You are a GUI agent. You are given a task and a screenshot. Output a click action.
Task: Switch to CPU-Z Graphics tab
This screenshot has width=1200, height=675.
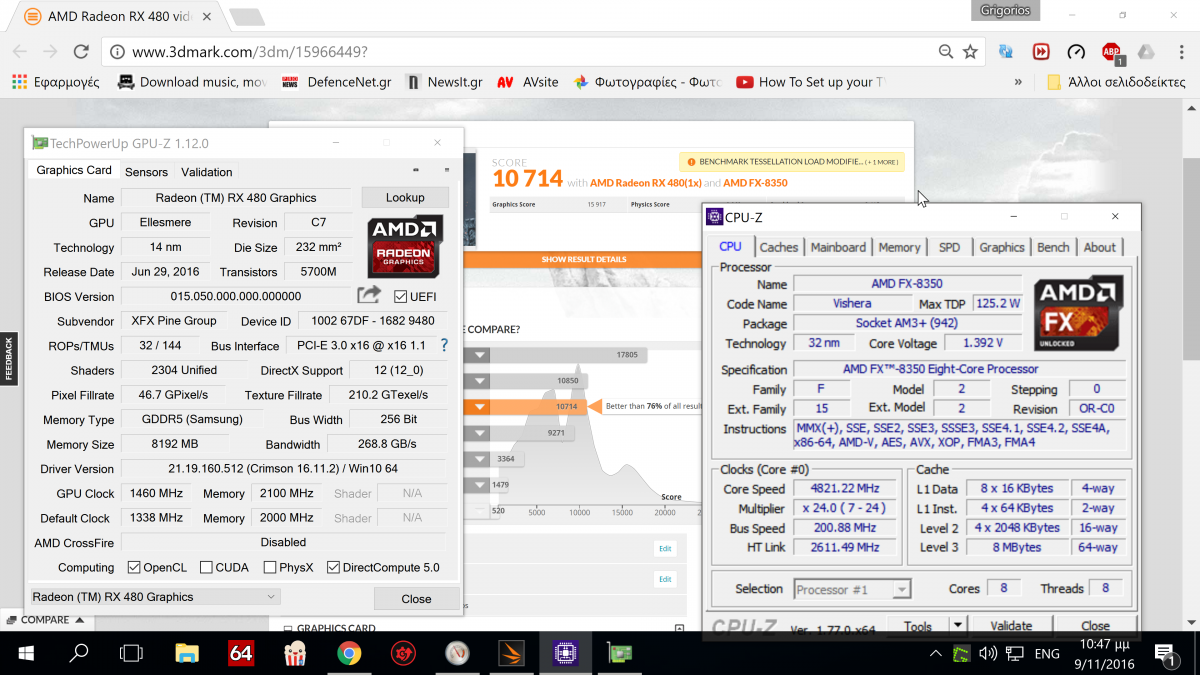[x=1002, y=247]
